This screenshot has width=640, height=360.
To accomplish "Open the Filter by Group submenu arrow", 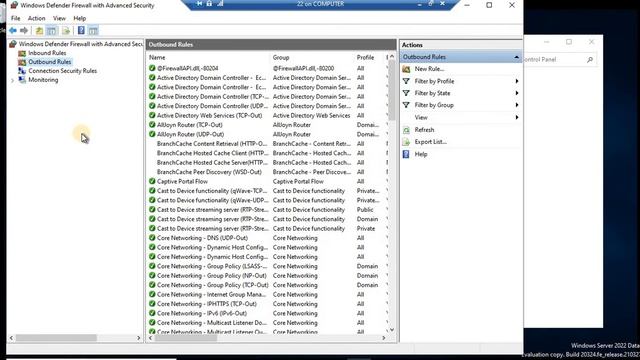I will click(x=517, y=105).
